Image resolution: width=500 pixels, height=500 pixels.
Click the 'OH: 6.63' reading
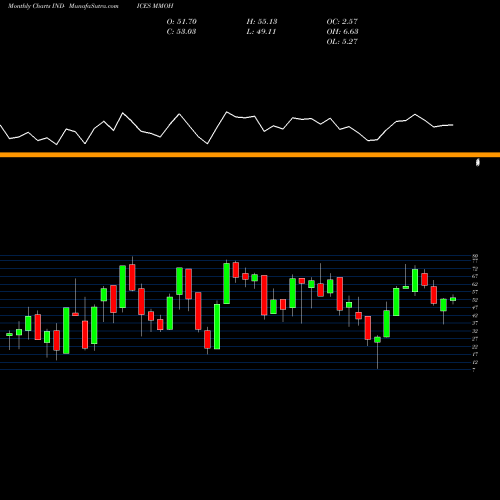coord(342,32)
